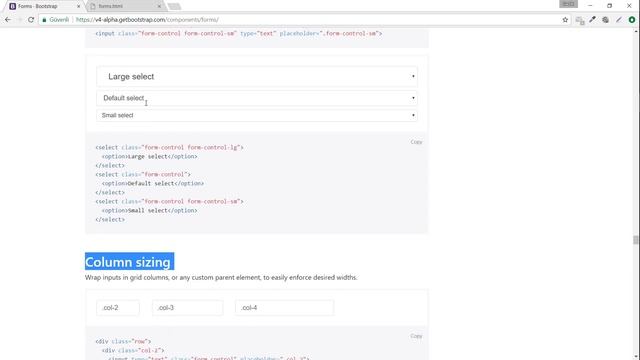Screen dimensions: 640x360
Task: Click the form-control-sm input code line at top
Action: pyautogui.click(x=239, y=33)
